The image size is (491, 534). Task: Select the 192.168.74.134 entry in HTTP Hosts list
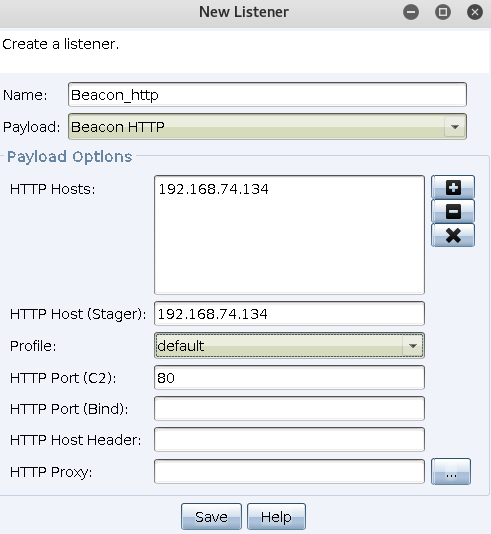[213, 189]
